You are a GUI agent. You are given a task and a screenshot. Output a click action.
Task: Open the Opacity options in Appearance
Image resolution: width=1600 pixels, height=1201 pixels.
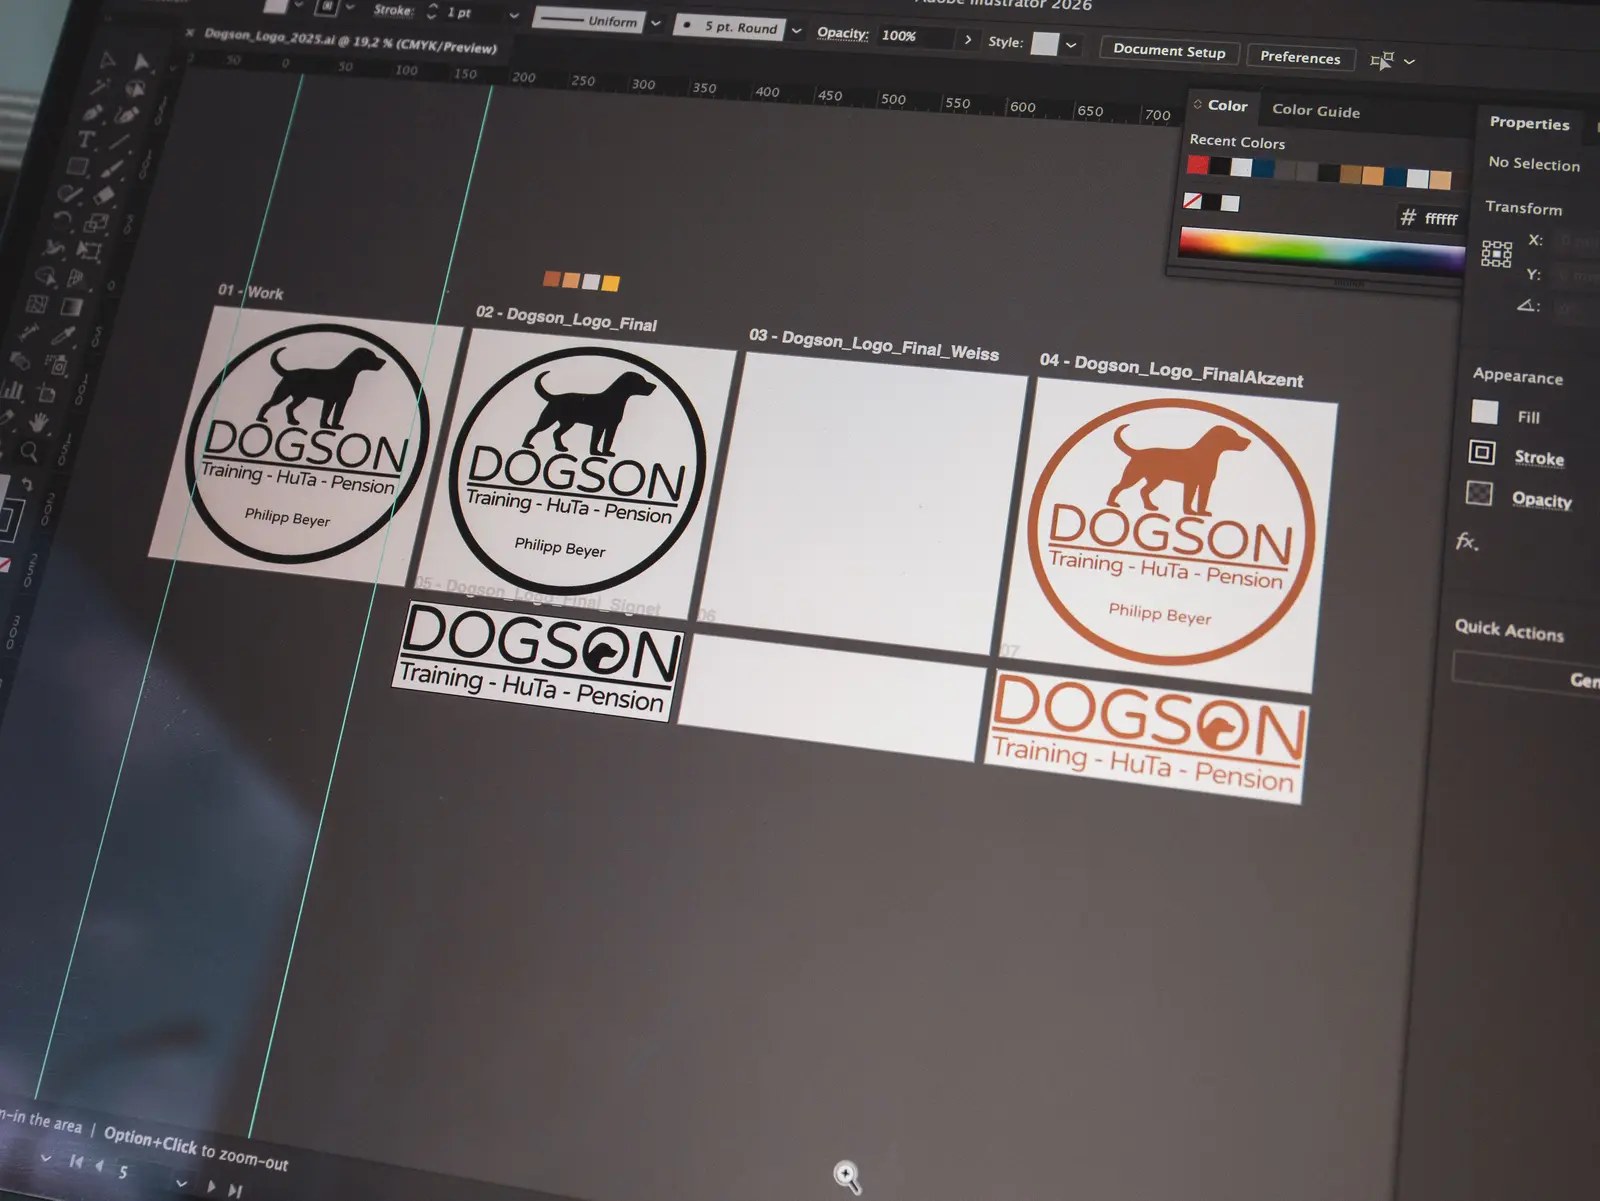coord(1541,499)
